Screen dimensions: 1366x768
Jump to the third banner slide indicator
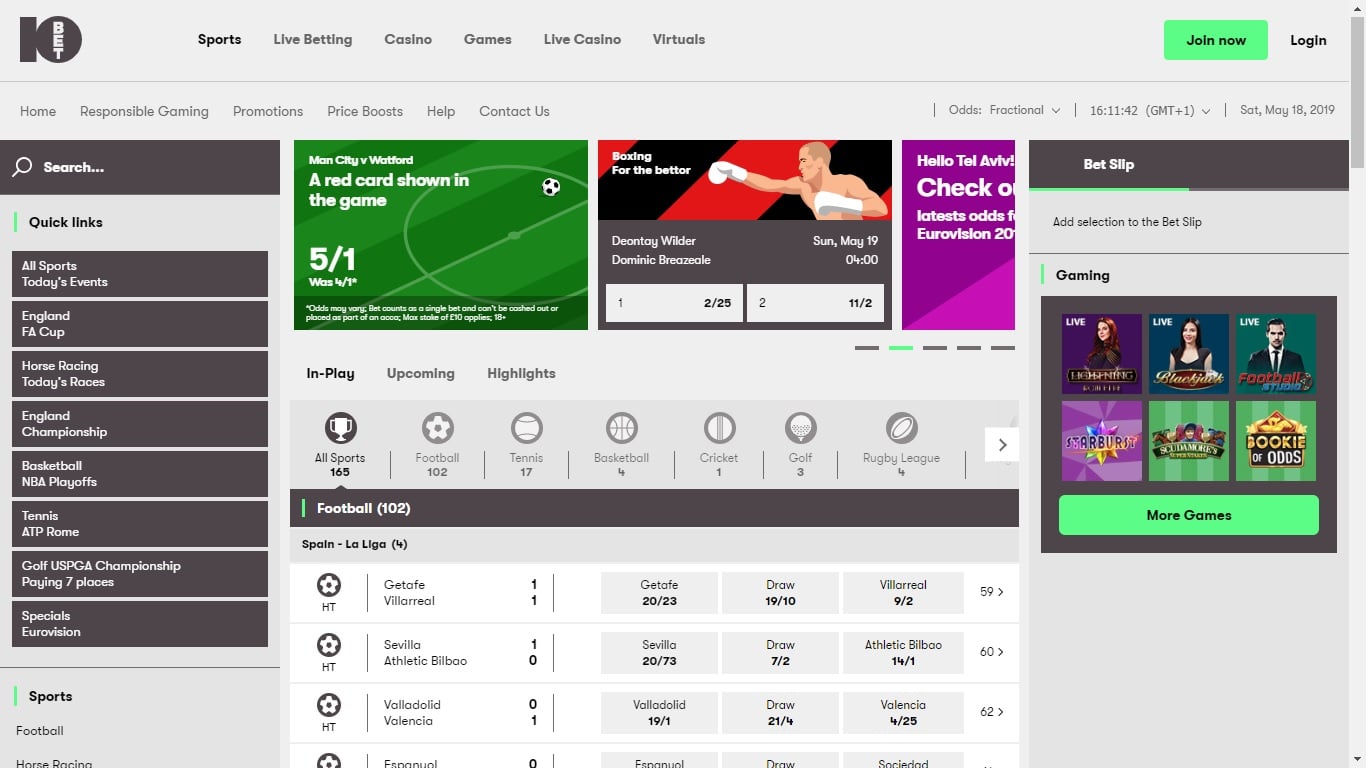pyautogui.click(x=935, y=348)
